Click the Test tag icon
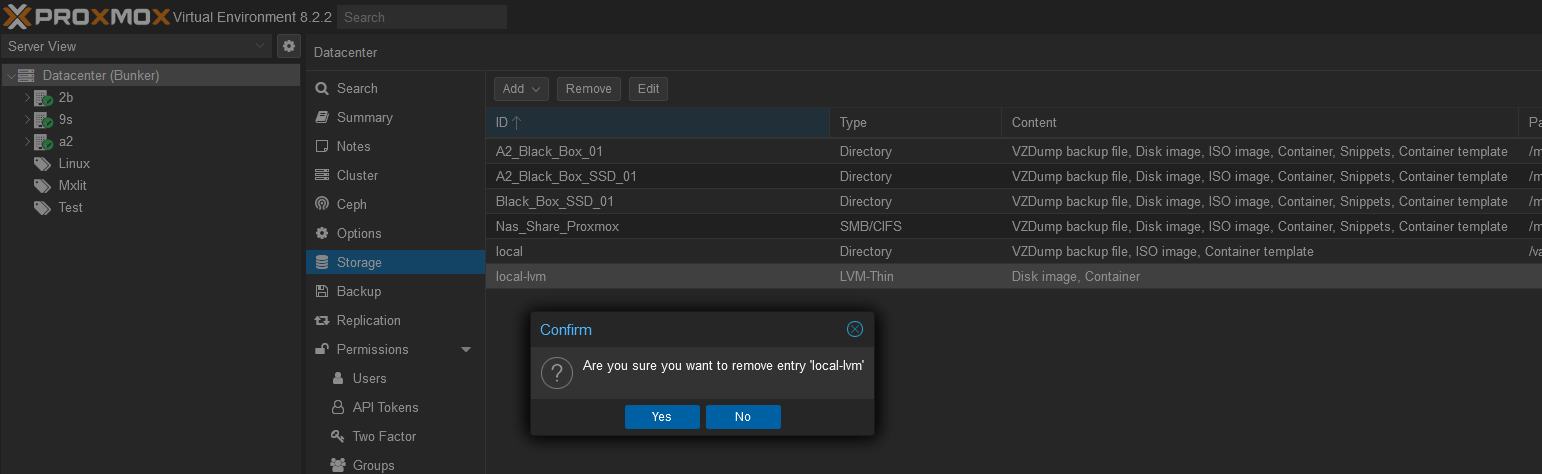The height and width of the screenshot is (474, 1542). point(42,208)
